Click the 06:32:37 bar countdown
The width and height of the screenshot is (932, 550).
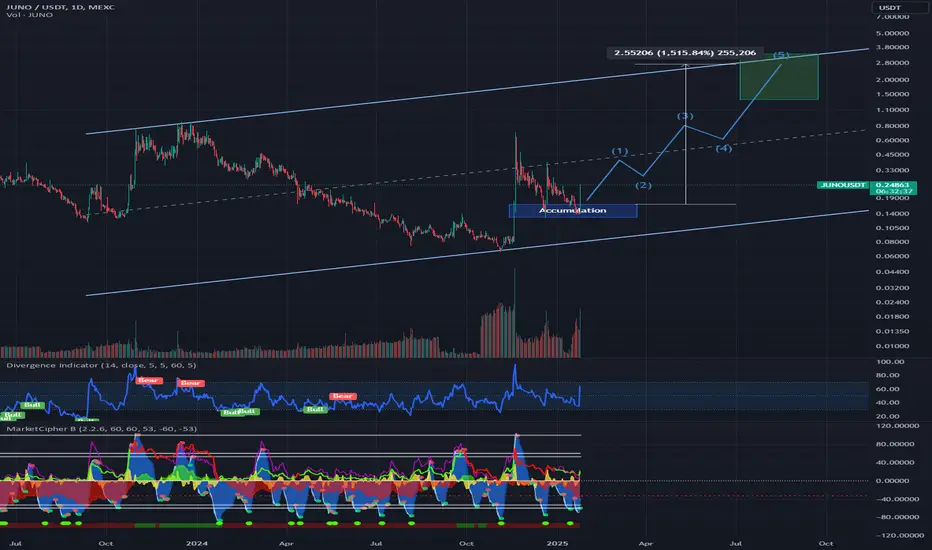point(893,191)
